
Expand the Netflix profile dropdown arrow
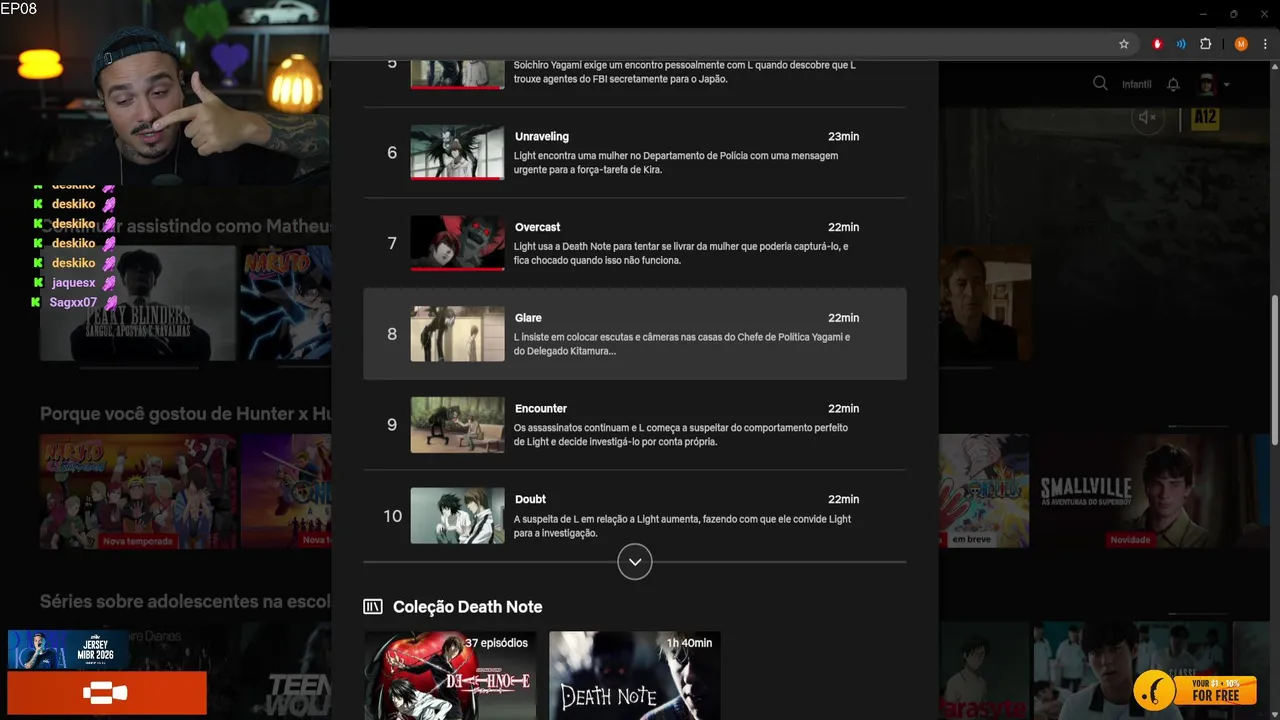[x=1226, y=85]
